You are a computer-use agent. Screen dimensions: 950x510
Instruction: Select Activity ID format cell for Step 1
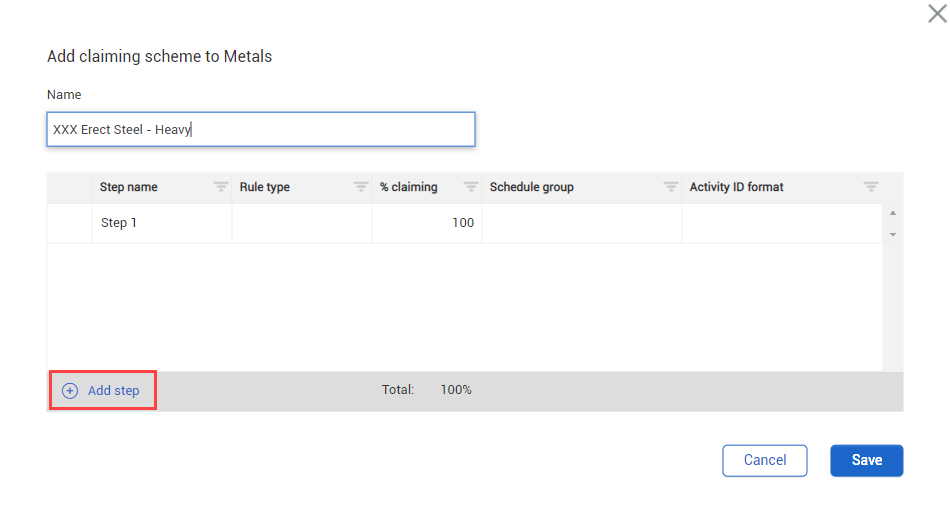tap(782, 223)
